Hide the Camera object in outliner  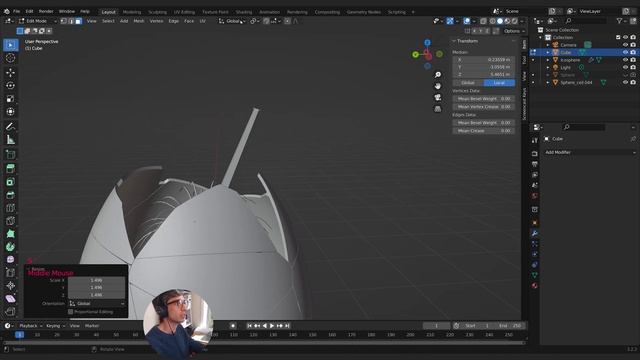point(625,45)
